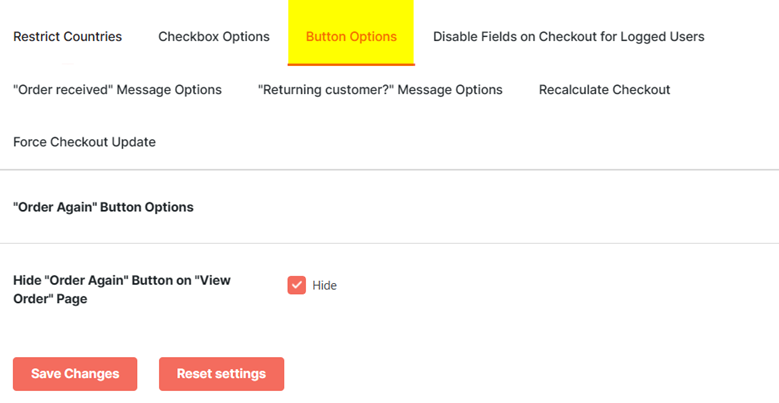779x403 pixels.
Task: Click the white checkmark inside the Hide checkbox
Action: pyautogui.click(x=297, y=285)
